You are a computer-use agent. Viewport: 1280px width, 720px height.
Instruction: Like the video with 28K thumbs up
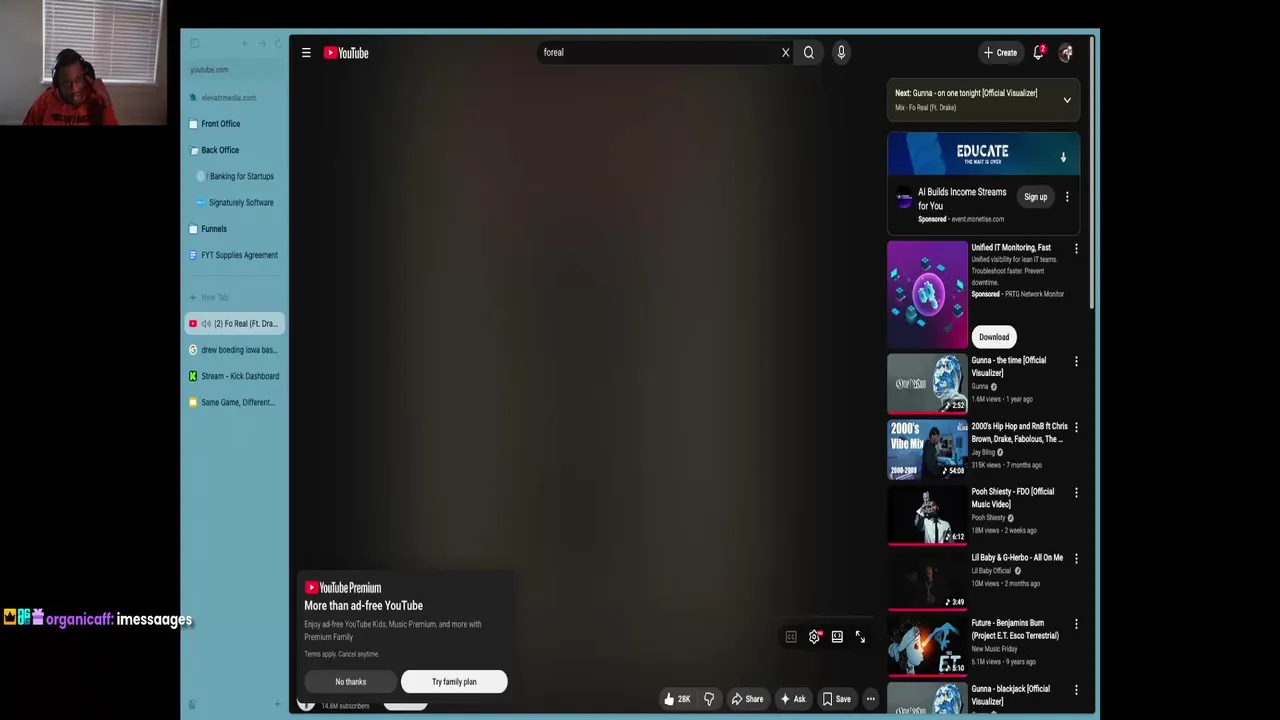[677, 699]
